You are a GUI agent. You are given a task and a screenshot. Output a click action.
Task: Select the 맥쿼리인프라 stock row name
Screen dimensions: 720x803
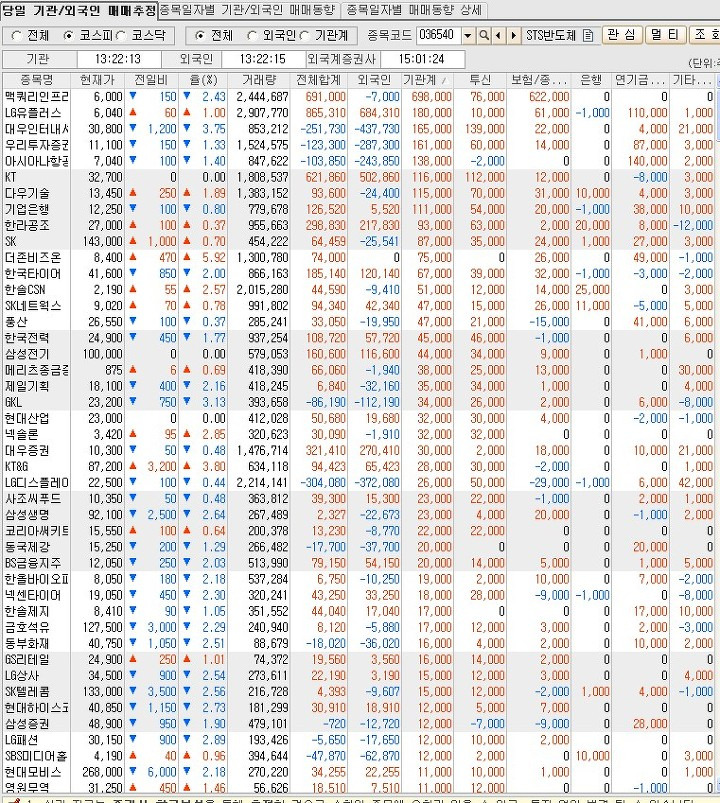pyautogui.click(x=36, y=97)
